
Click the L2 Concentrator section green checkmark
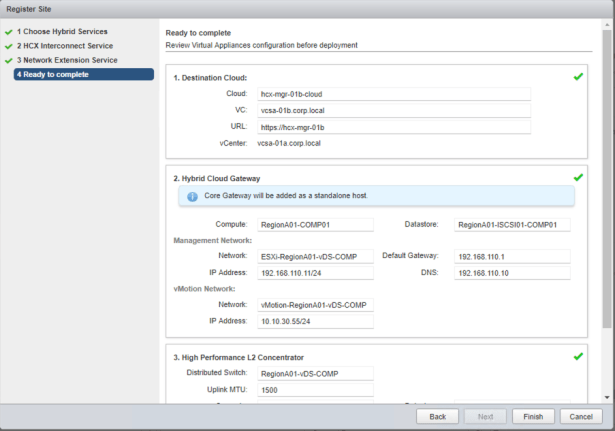coord(578,356)
